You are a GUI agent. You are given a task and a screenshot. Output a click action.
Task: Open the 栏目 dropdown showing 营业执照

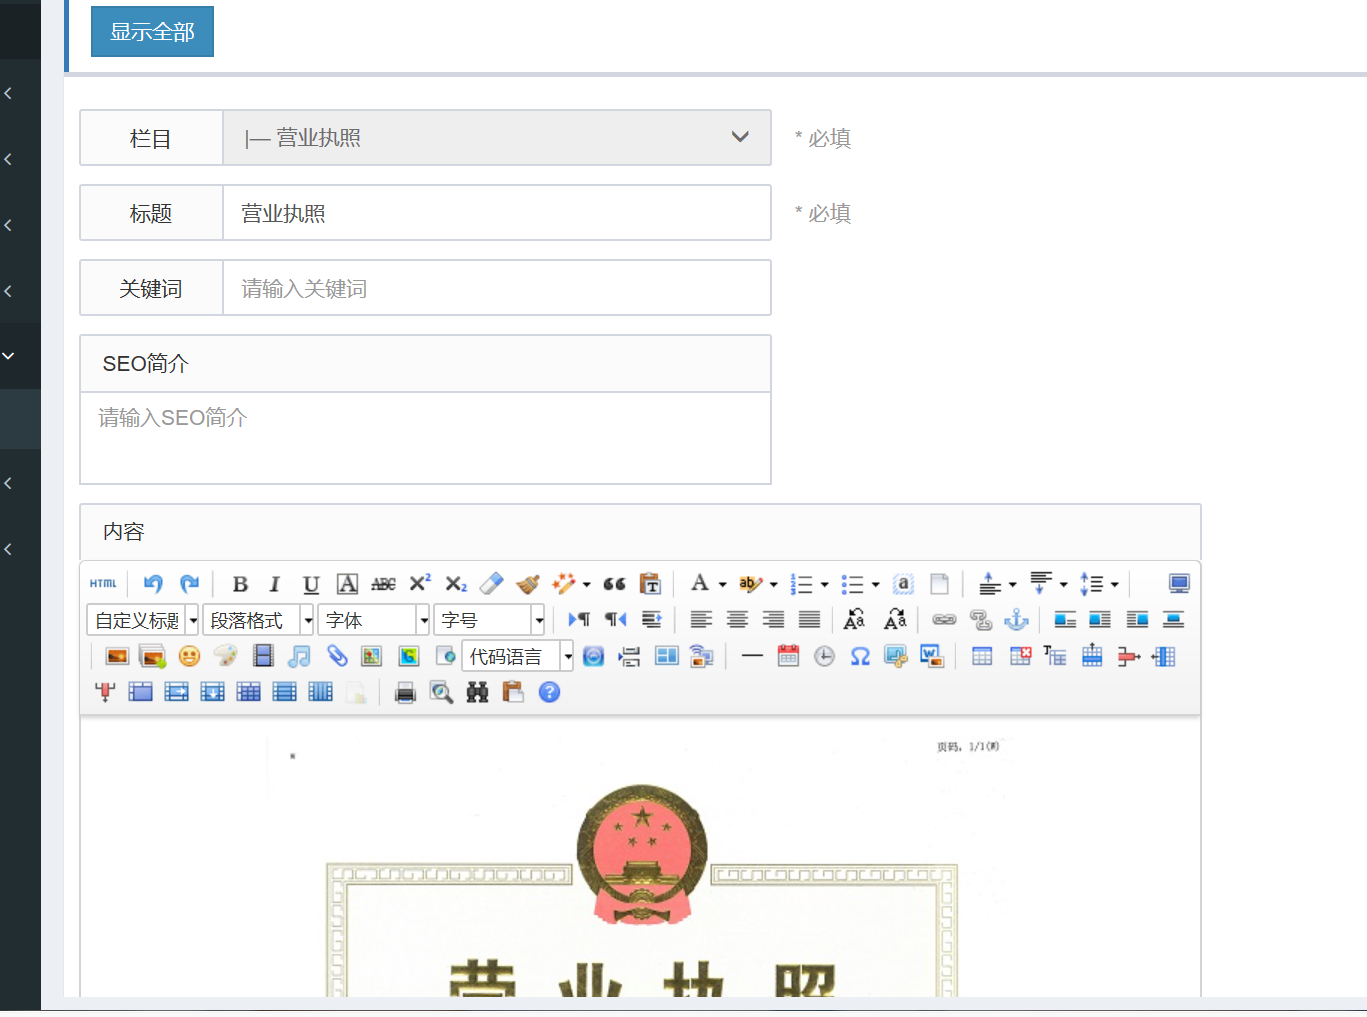coord(497,138)
